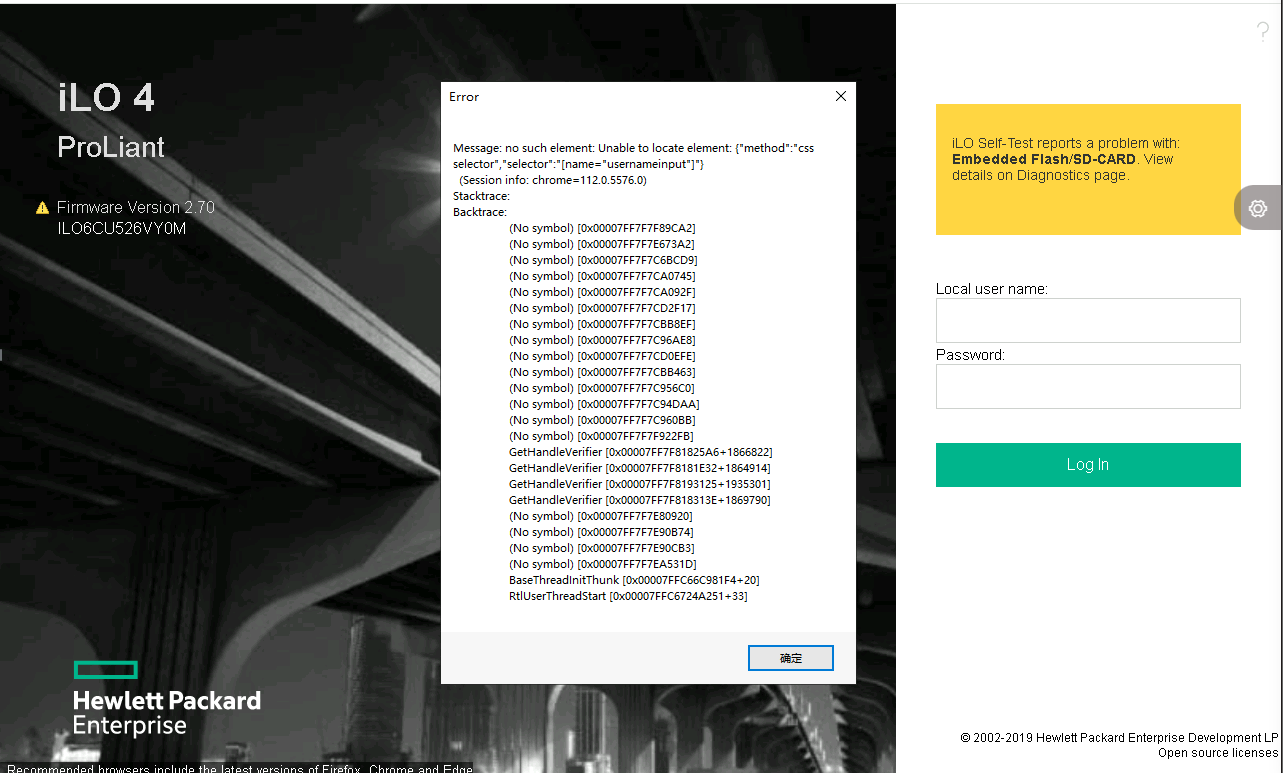Click the Hewlett Packard Enterprise logo
The image size is (1283, 773).
click(166, 712)
